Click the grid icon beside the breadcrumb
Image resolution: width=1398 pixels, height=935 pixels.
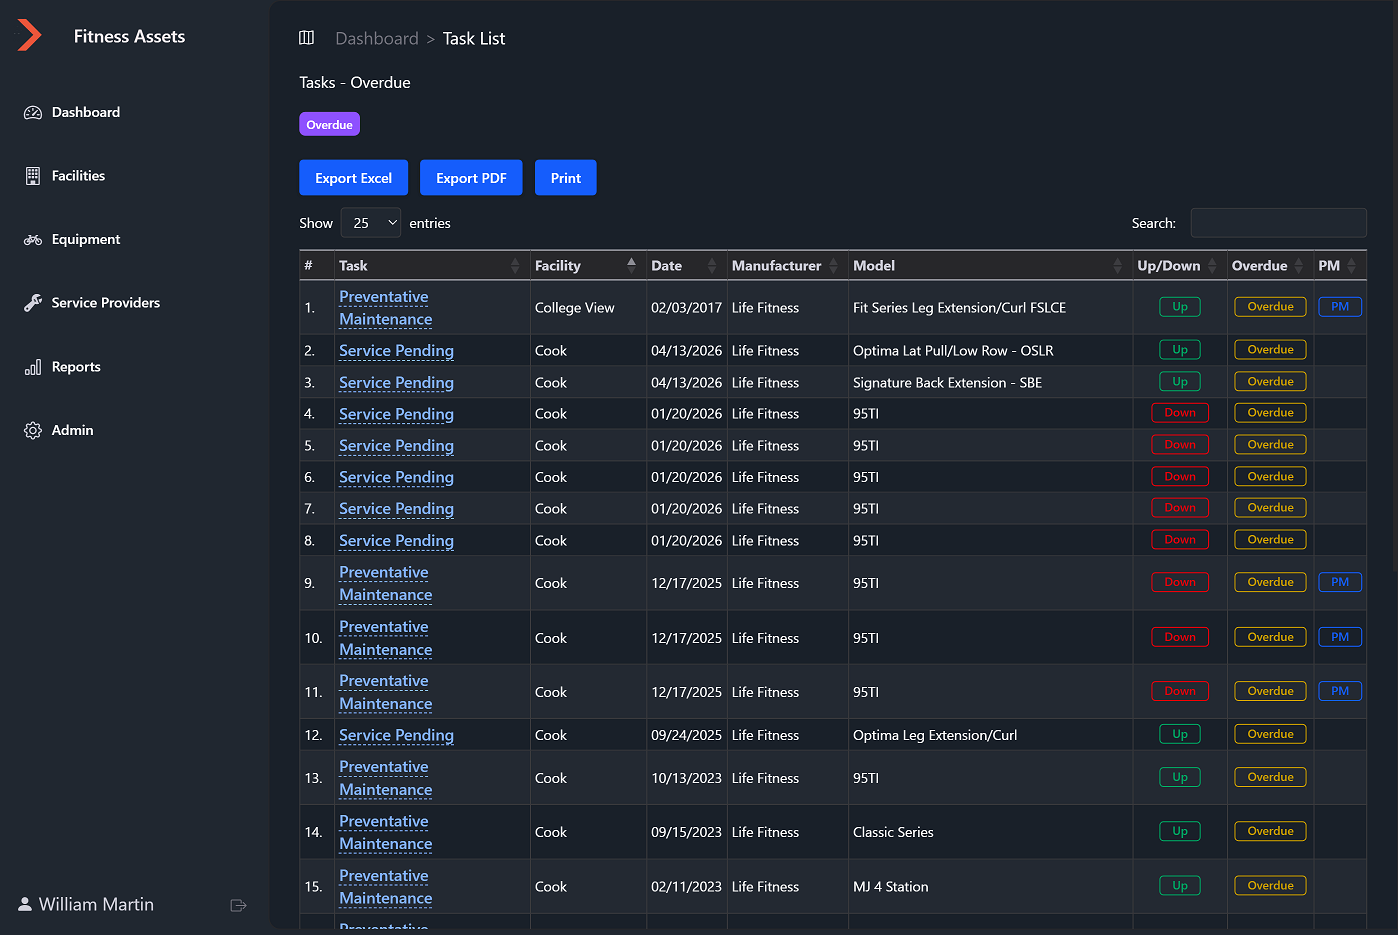tap(307, 37)
